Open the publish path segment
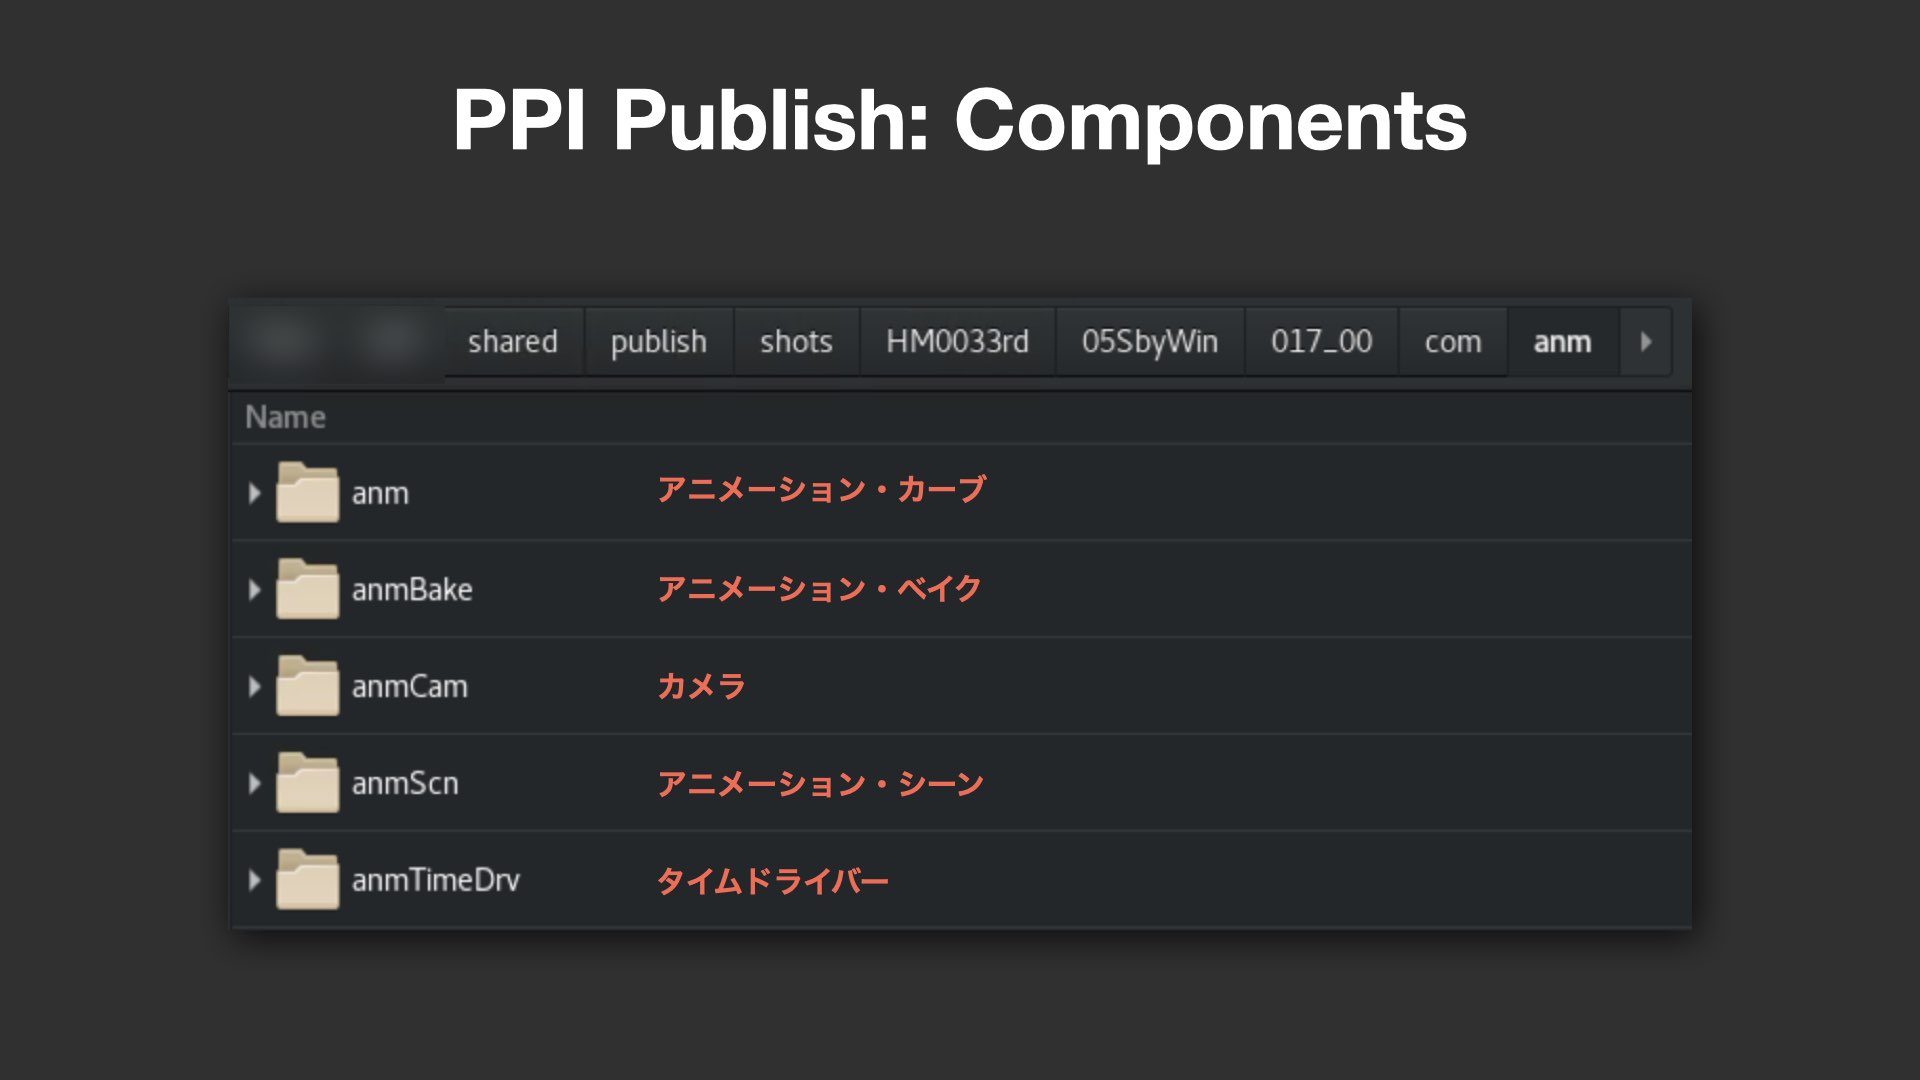 (x=659, y=342)
